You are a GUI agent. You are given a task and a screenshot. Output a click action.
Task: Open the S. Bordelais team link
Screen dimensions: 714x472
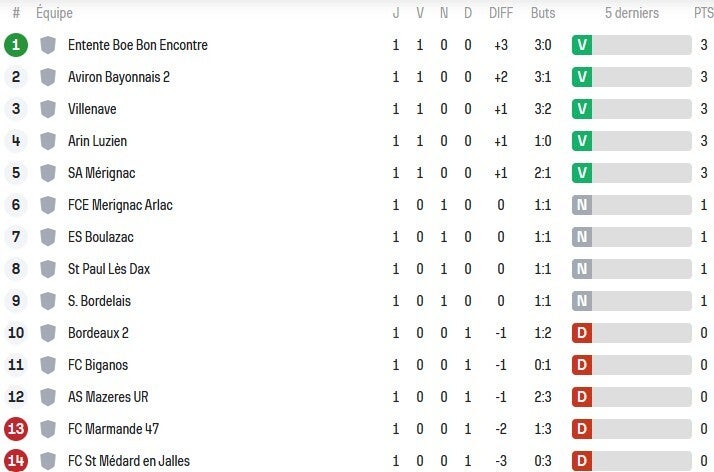pos(99,301)
